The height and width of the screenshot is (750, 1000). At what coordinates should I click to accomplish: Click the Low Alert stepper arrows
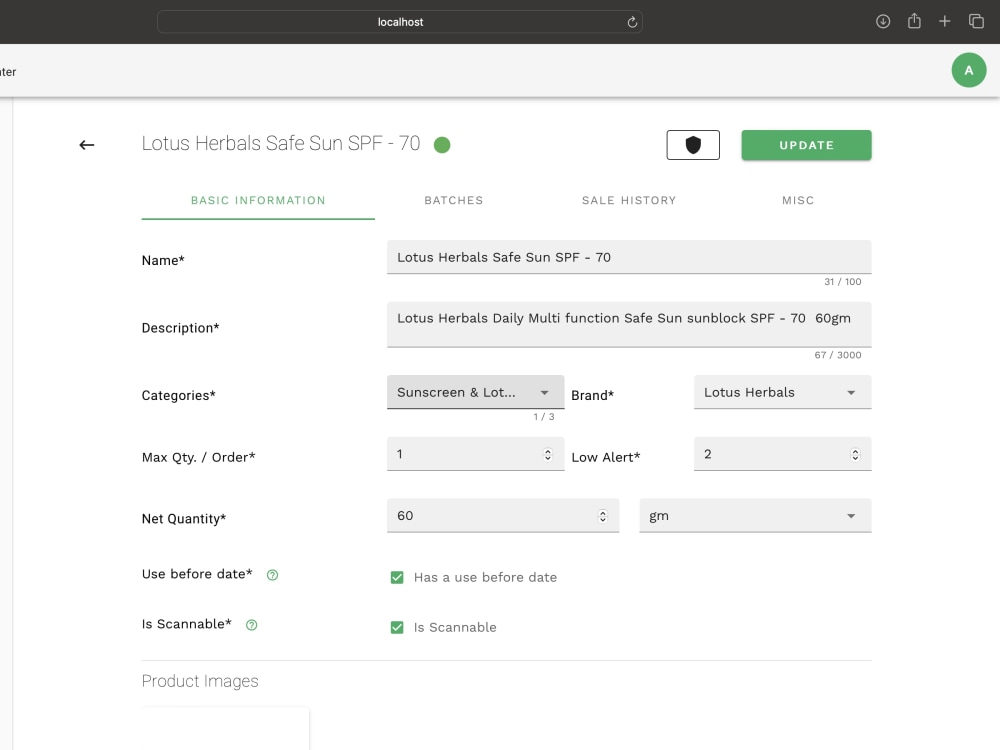pyautogui.click(x=855, y=454)
